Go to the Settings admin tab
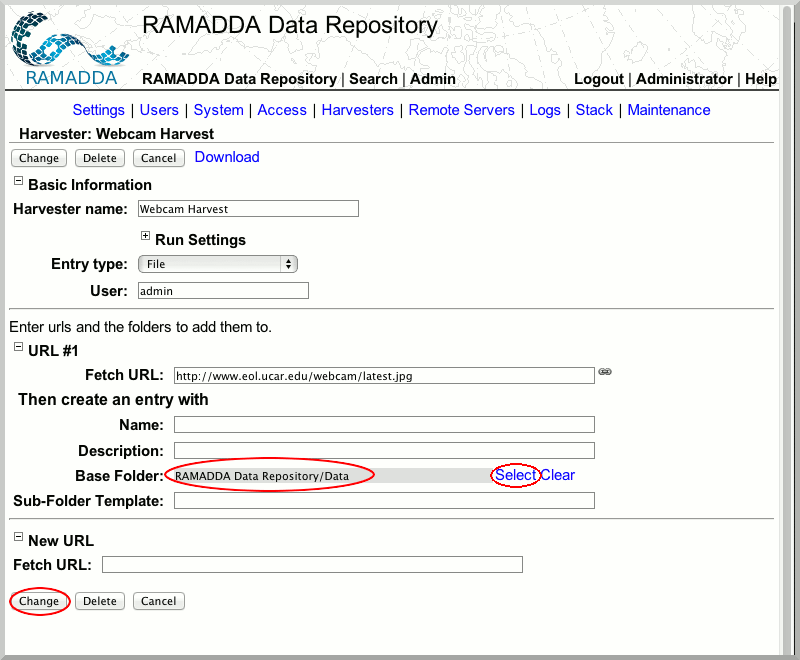 [x=98, y=110]
